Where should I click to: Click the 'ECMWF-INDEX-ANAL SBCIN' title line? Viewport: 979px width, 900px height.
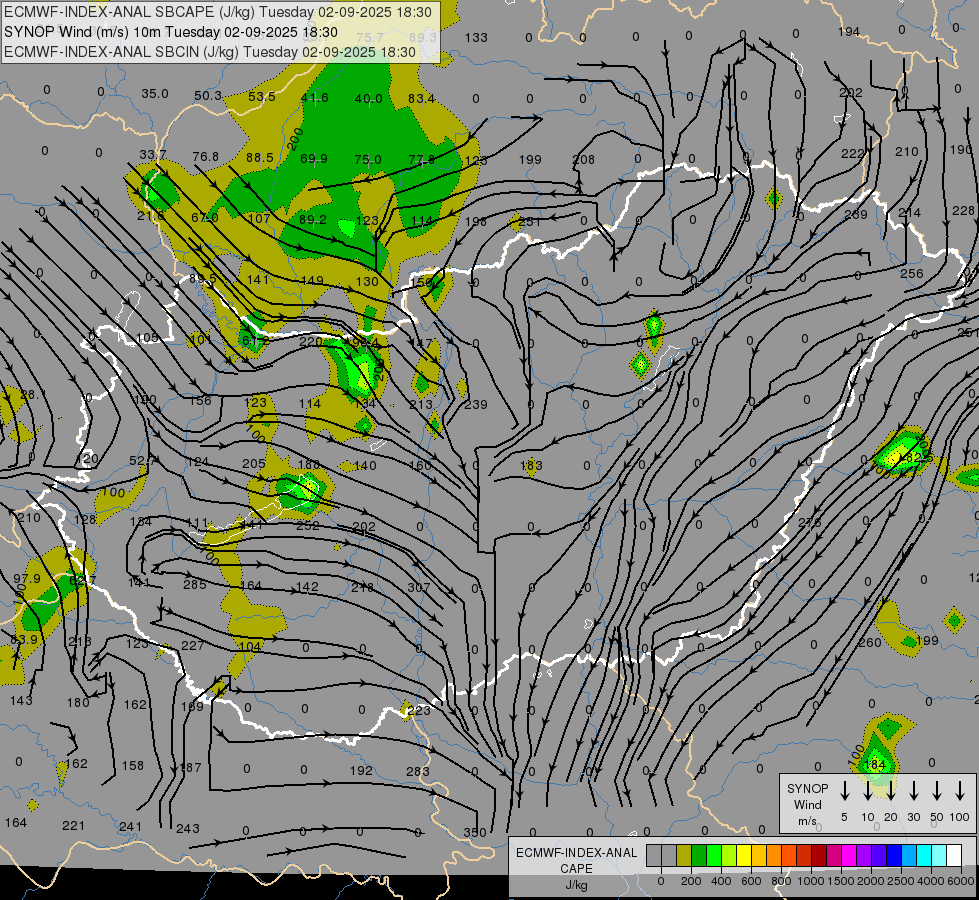210,52
